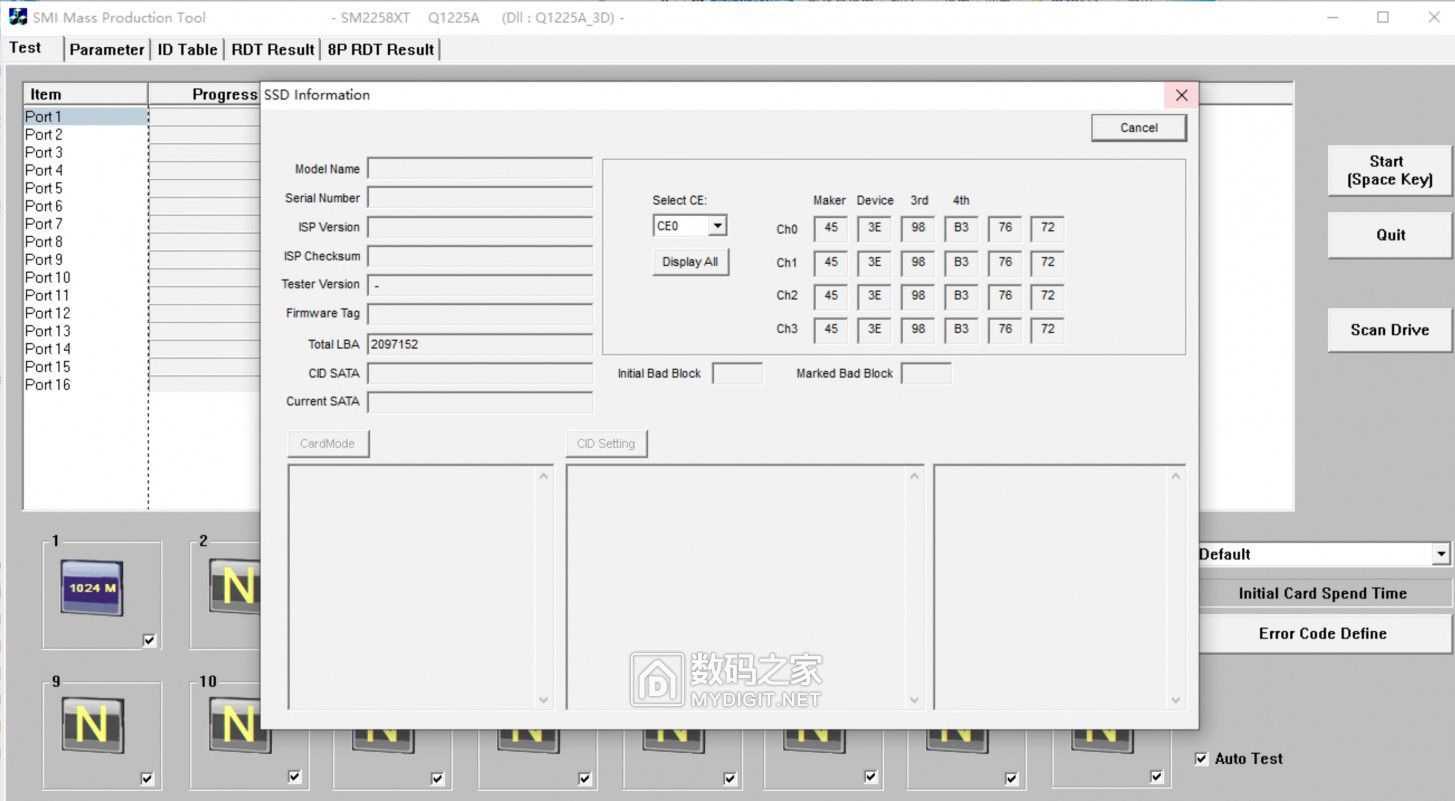Viewport: 1455px width, 801px height.
Task: Toggle the checkbox for slot 10
Action: tap(294, 776)
